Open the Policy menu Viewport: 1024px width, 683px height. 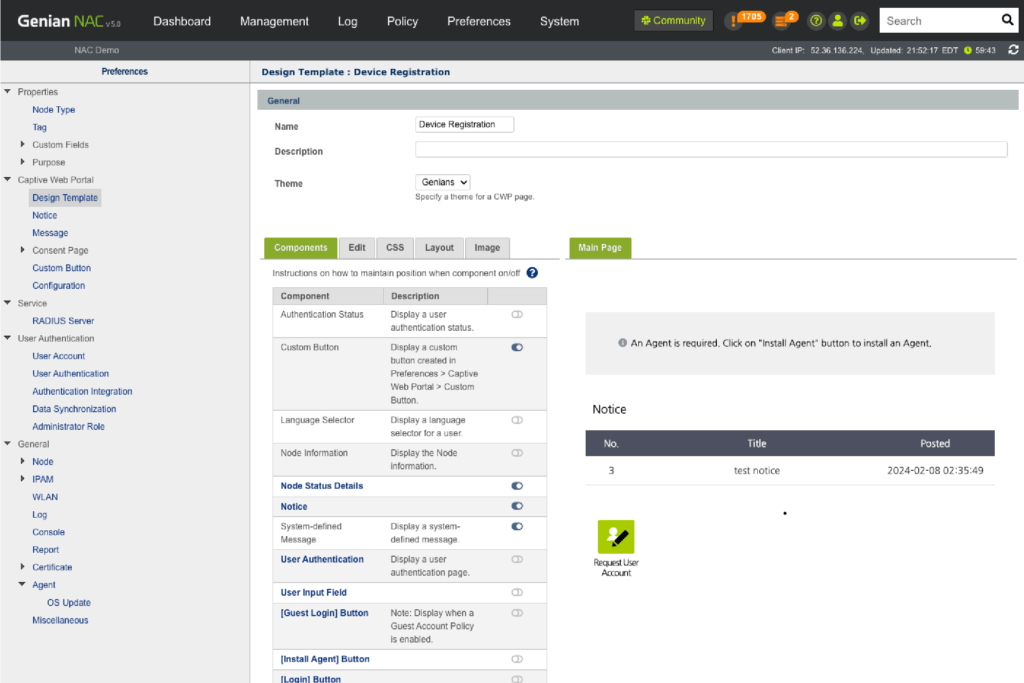[x=401, y=21]
